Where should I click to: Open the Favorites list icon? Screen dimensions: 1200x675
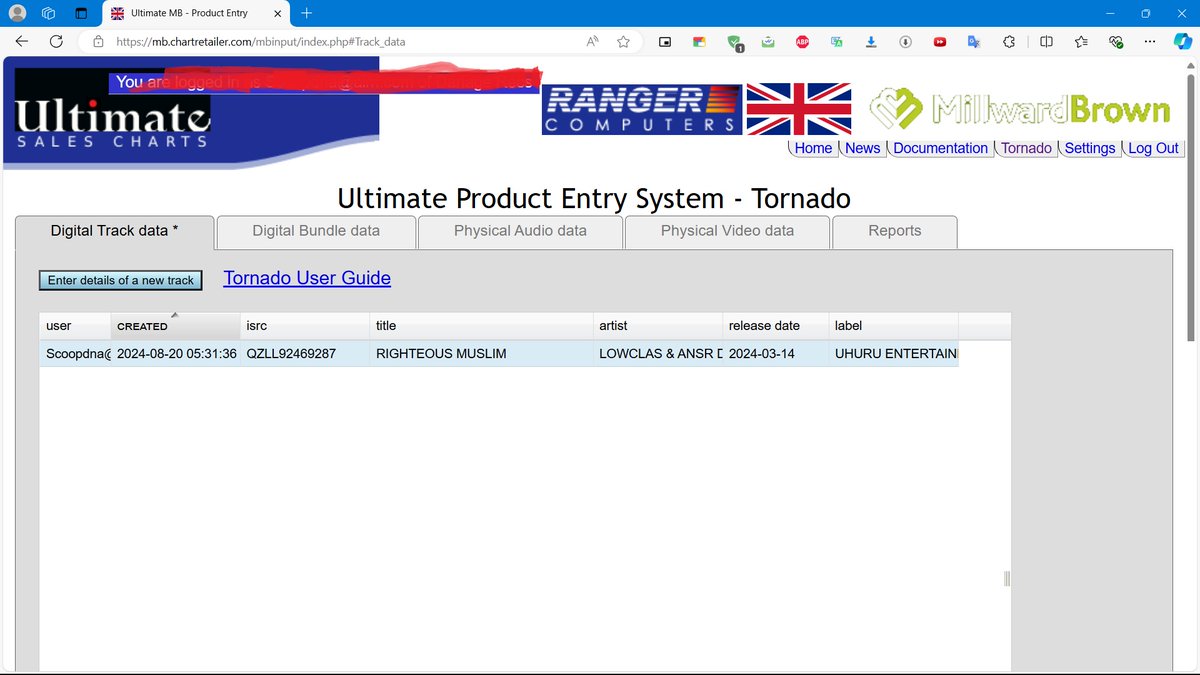[x=1081, y=42]
